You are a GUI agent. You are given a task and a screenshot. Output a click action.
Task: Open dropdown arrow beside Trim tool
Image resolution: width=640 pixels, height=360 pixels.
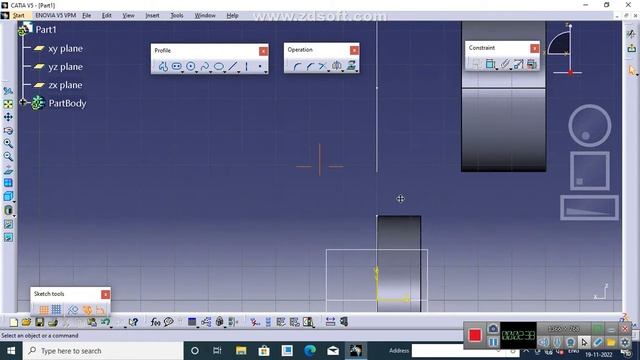coord(329,71)
